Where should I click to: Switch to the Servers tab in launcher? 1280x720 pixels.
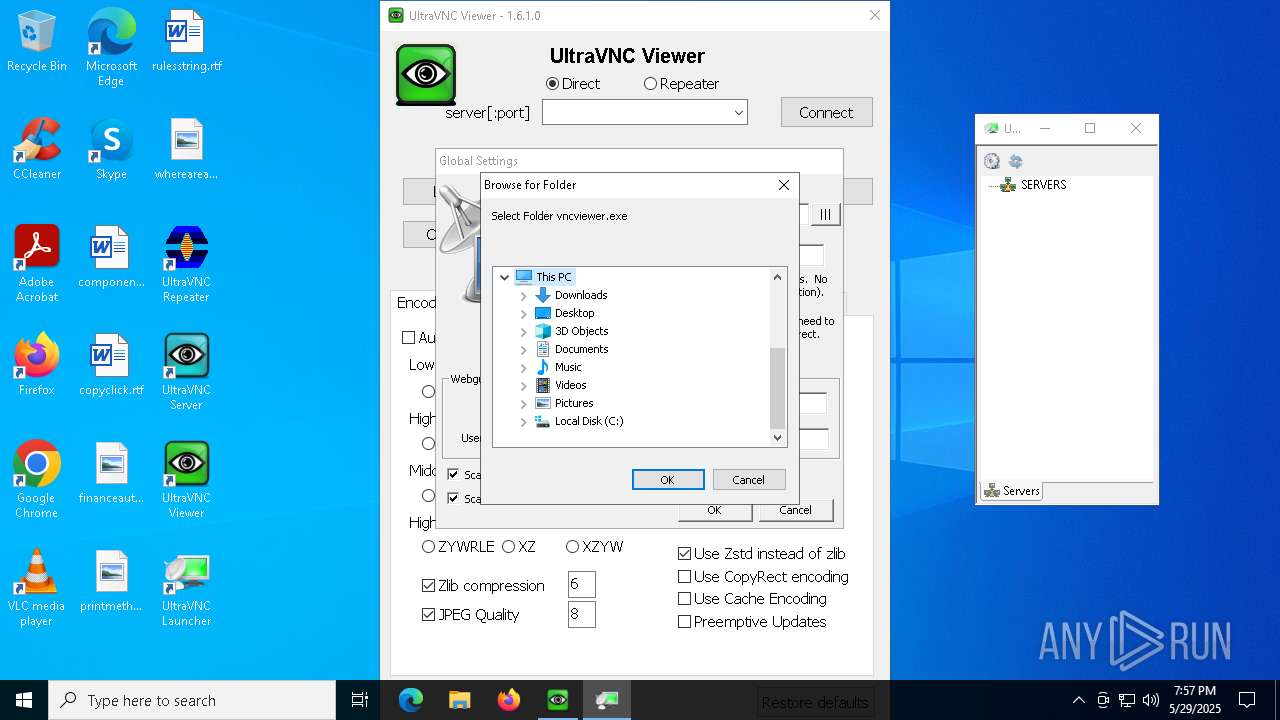(x=1012, y=491)
